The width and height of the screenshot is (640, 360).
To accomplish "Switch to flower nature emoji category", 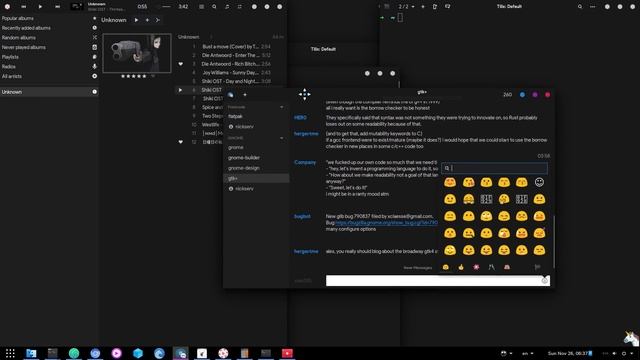I will point(476,267).
